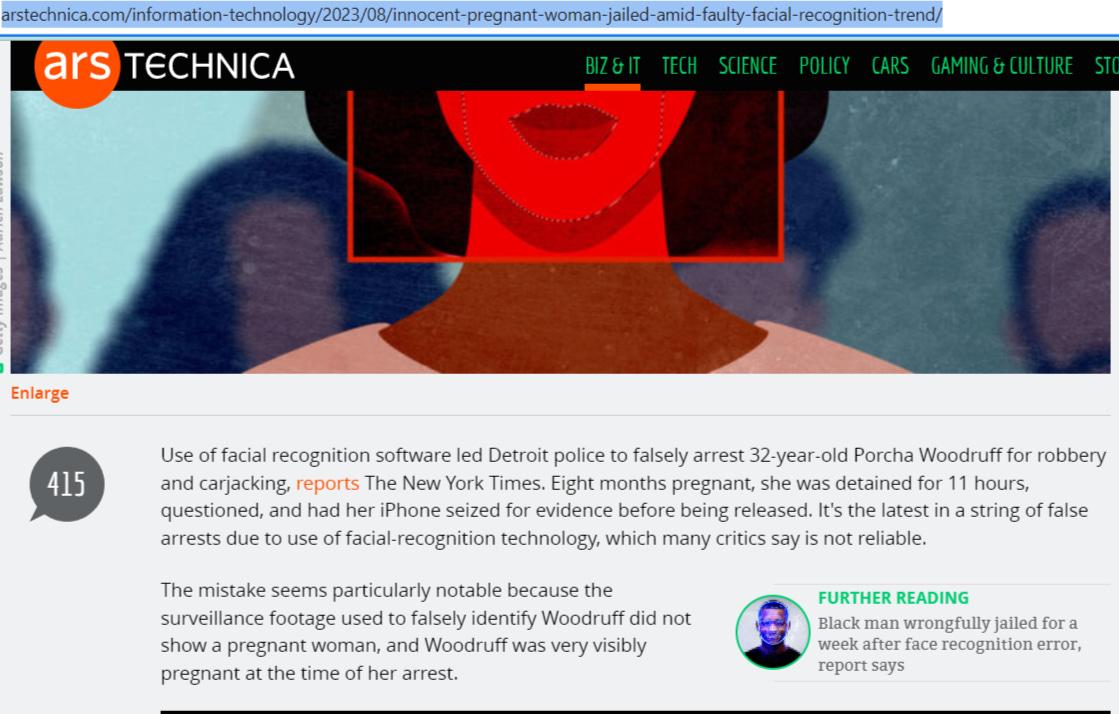1119x714 pixels.
Task: Navigate to the CARS section
Action: [890, 66]
